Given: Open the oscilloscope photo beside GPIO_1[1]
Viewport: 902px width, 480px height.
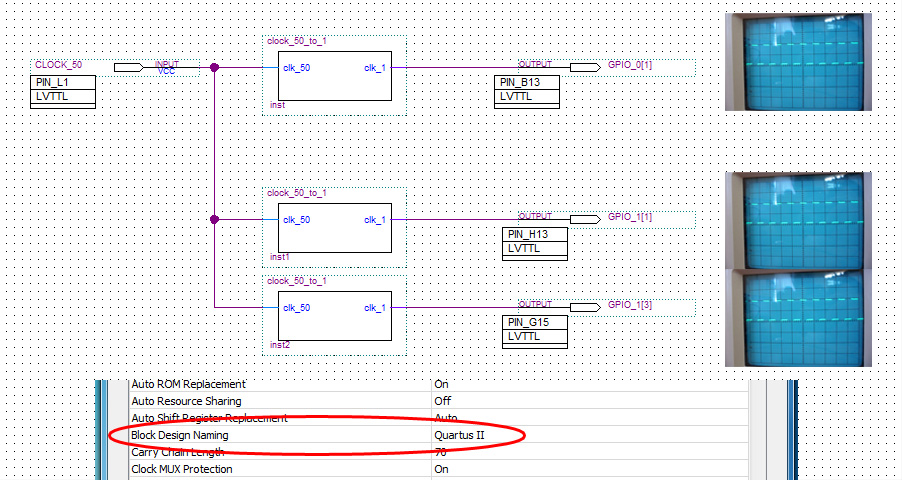Looking at the screenshot, I should [x=798, y=220].
